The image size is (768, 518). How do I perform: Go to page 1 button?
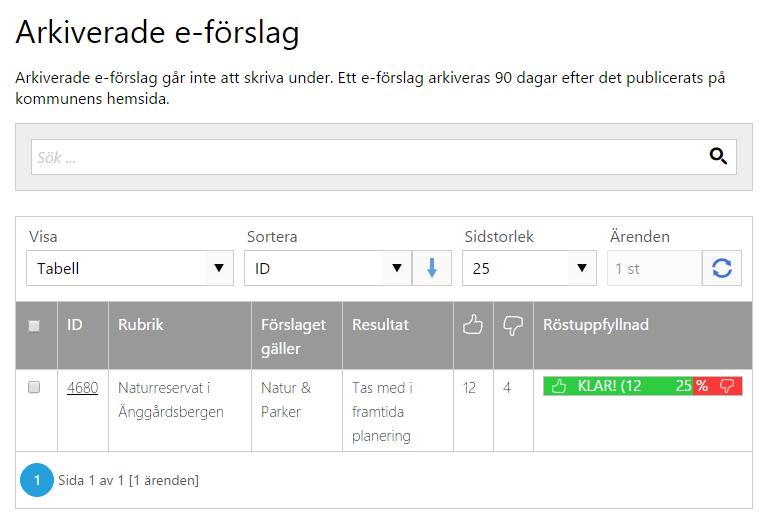pos(37,480)
